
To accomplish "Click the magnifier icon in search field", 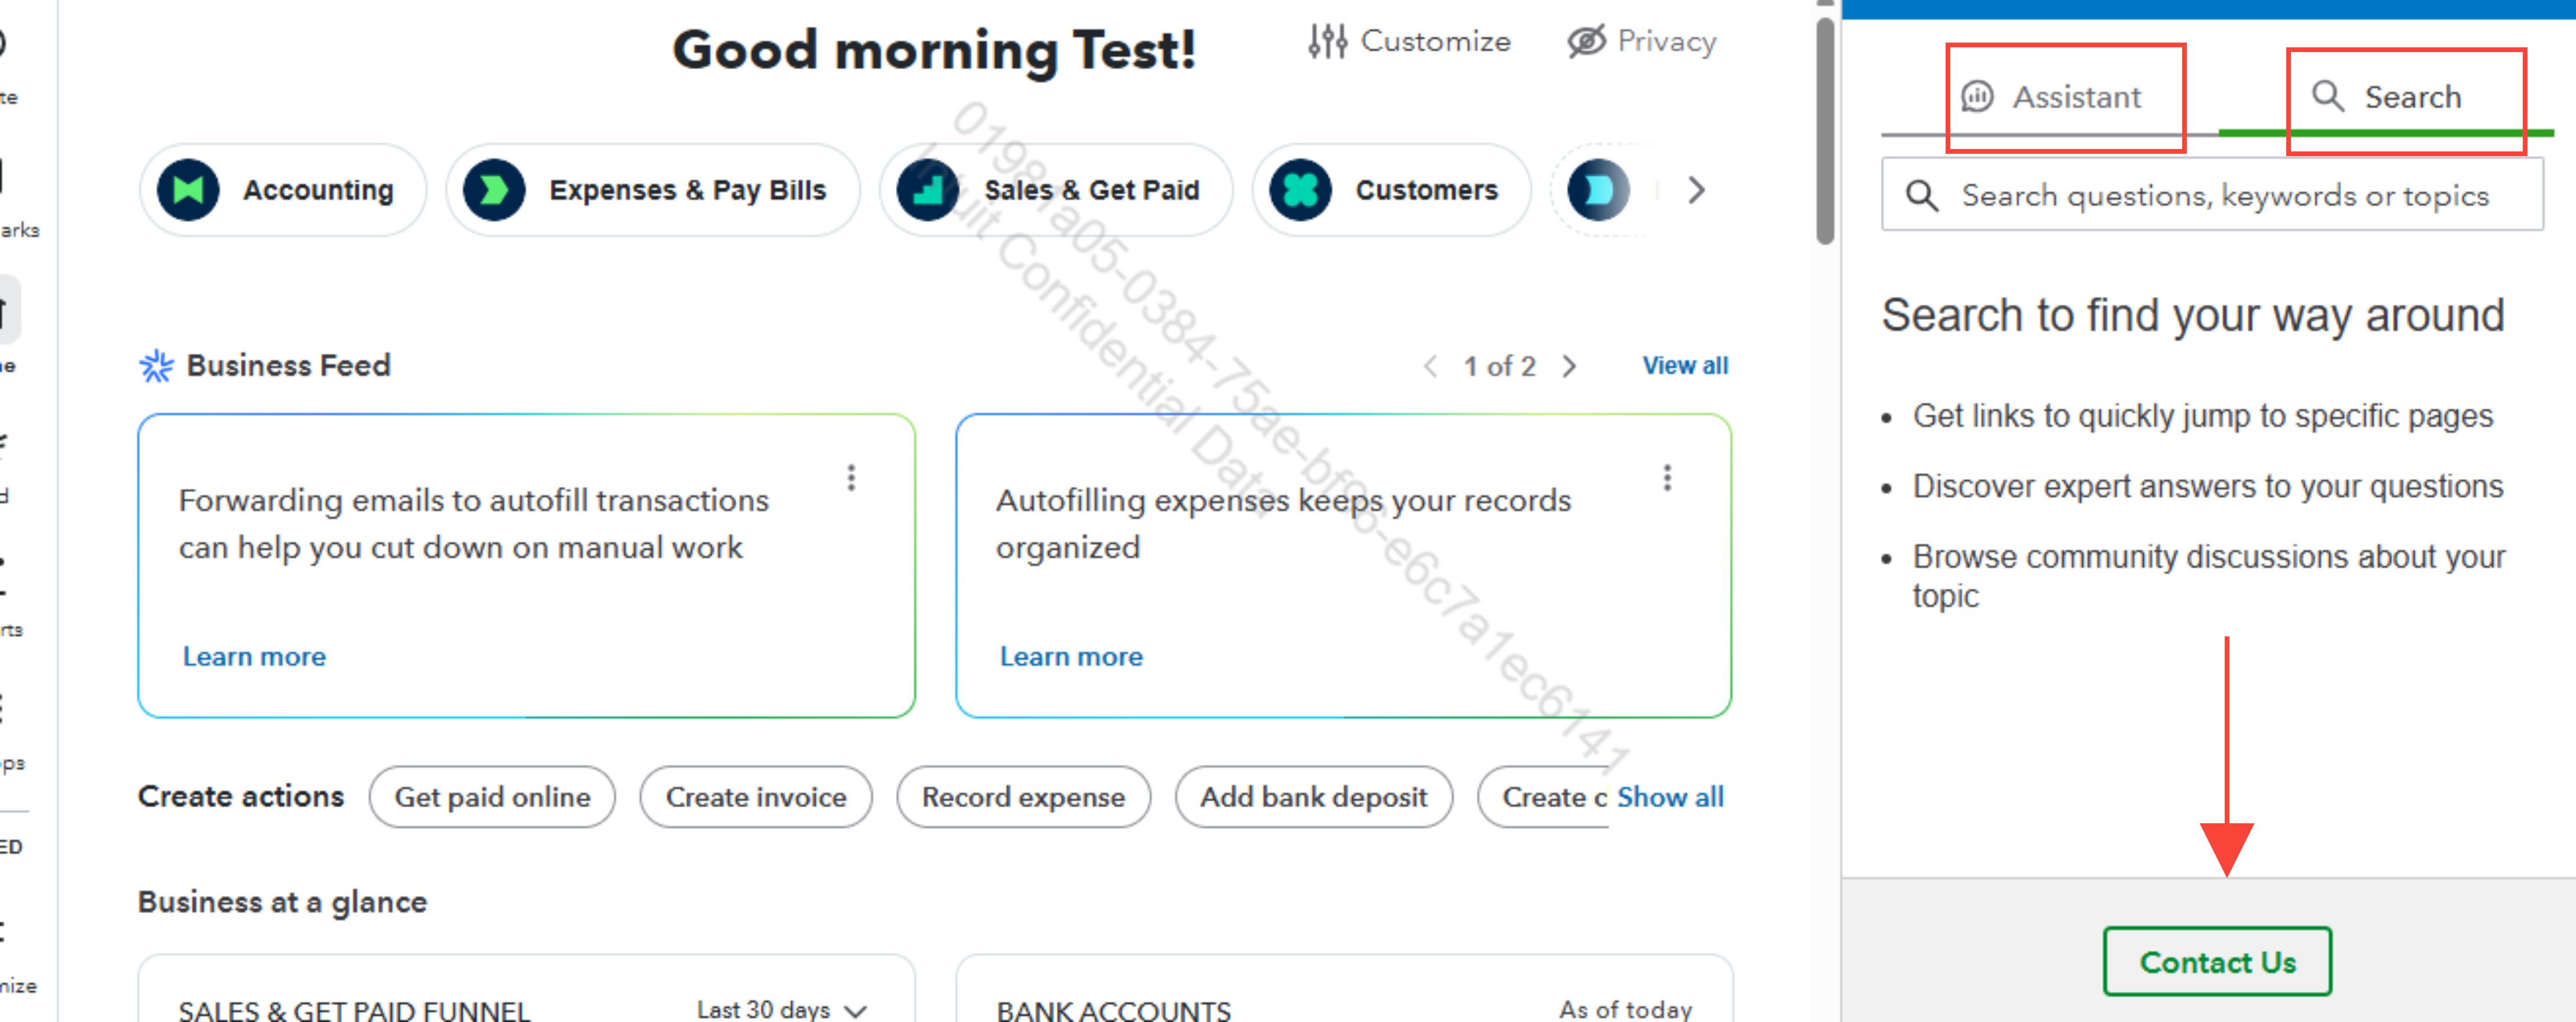I will pyautogui.click(x=1921, y=195).
